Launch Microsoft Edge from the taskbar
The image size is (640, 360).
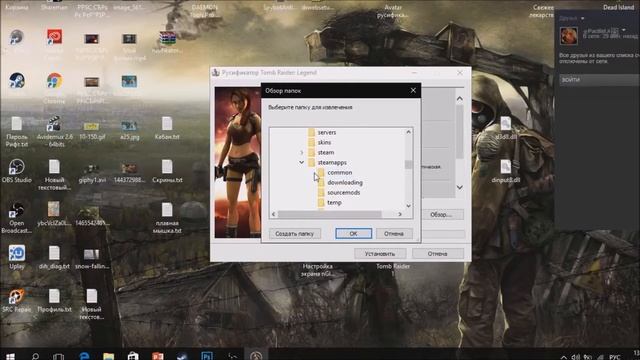point(84,356)
